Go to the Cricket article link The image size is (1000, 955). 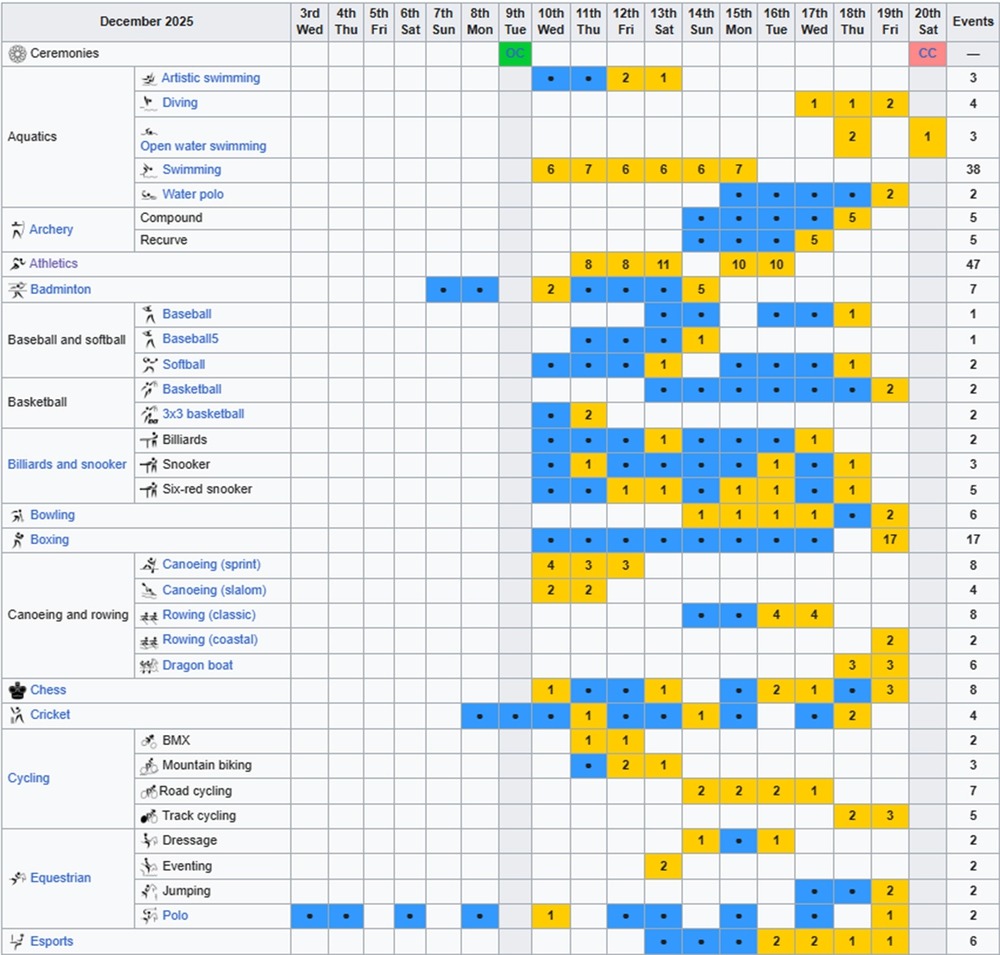(50, 715)
